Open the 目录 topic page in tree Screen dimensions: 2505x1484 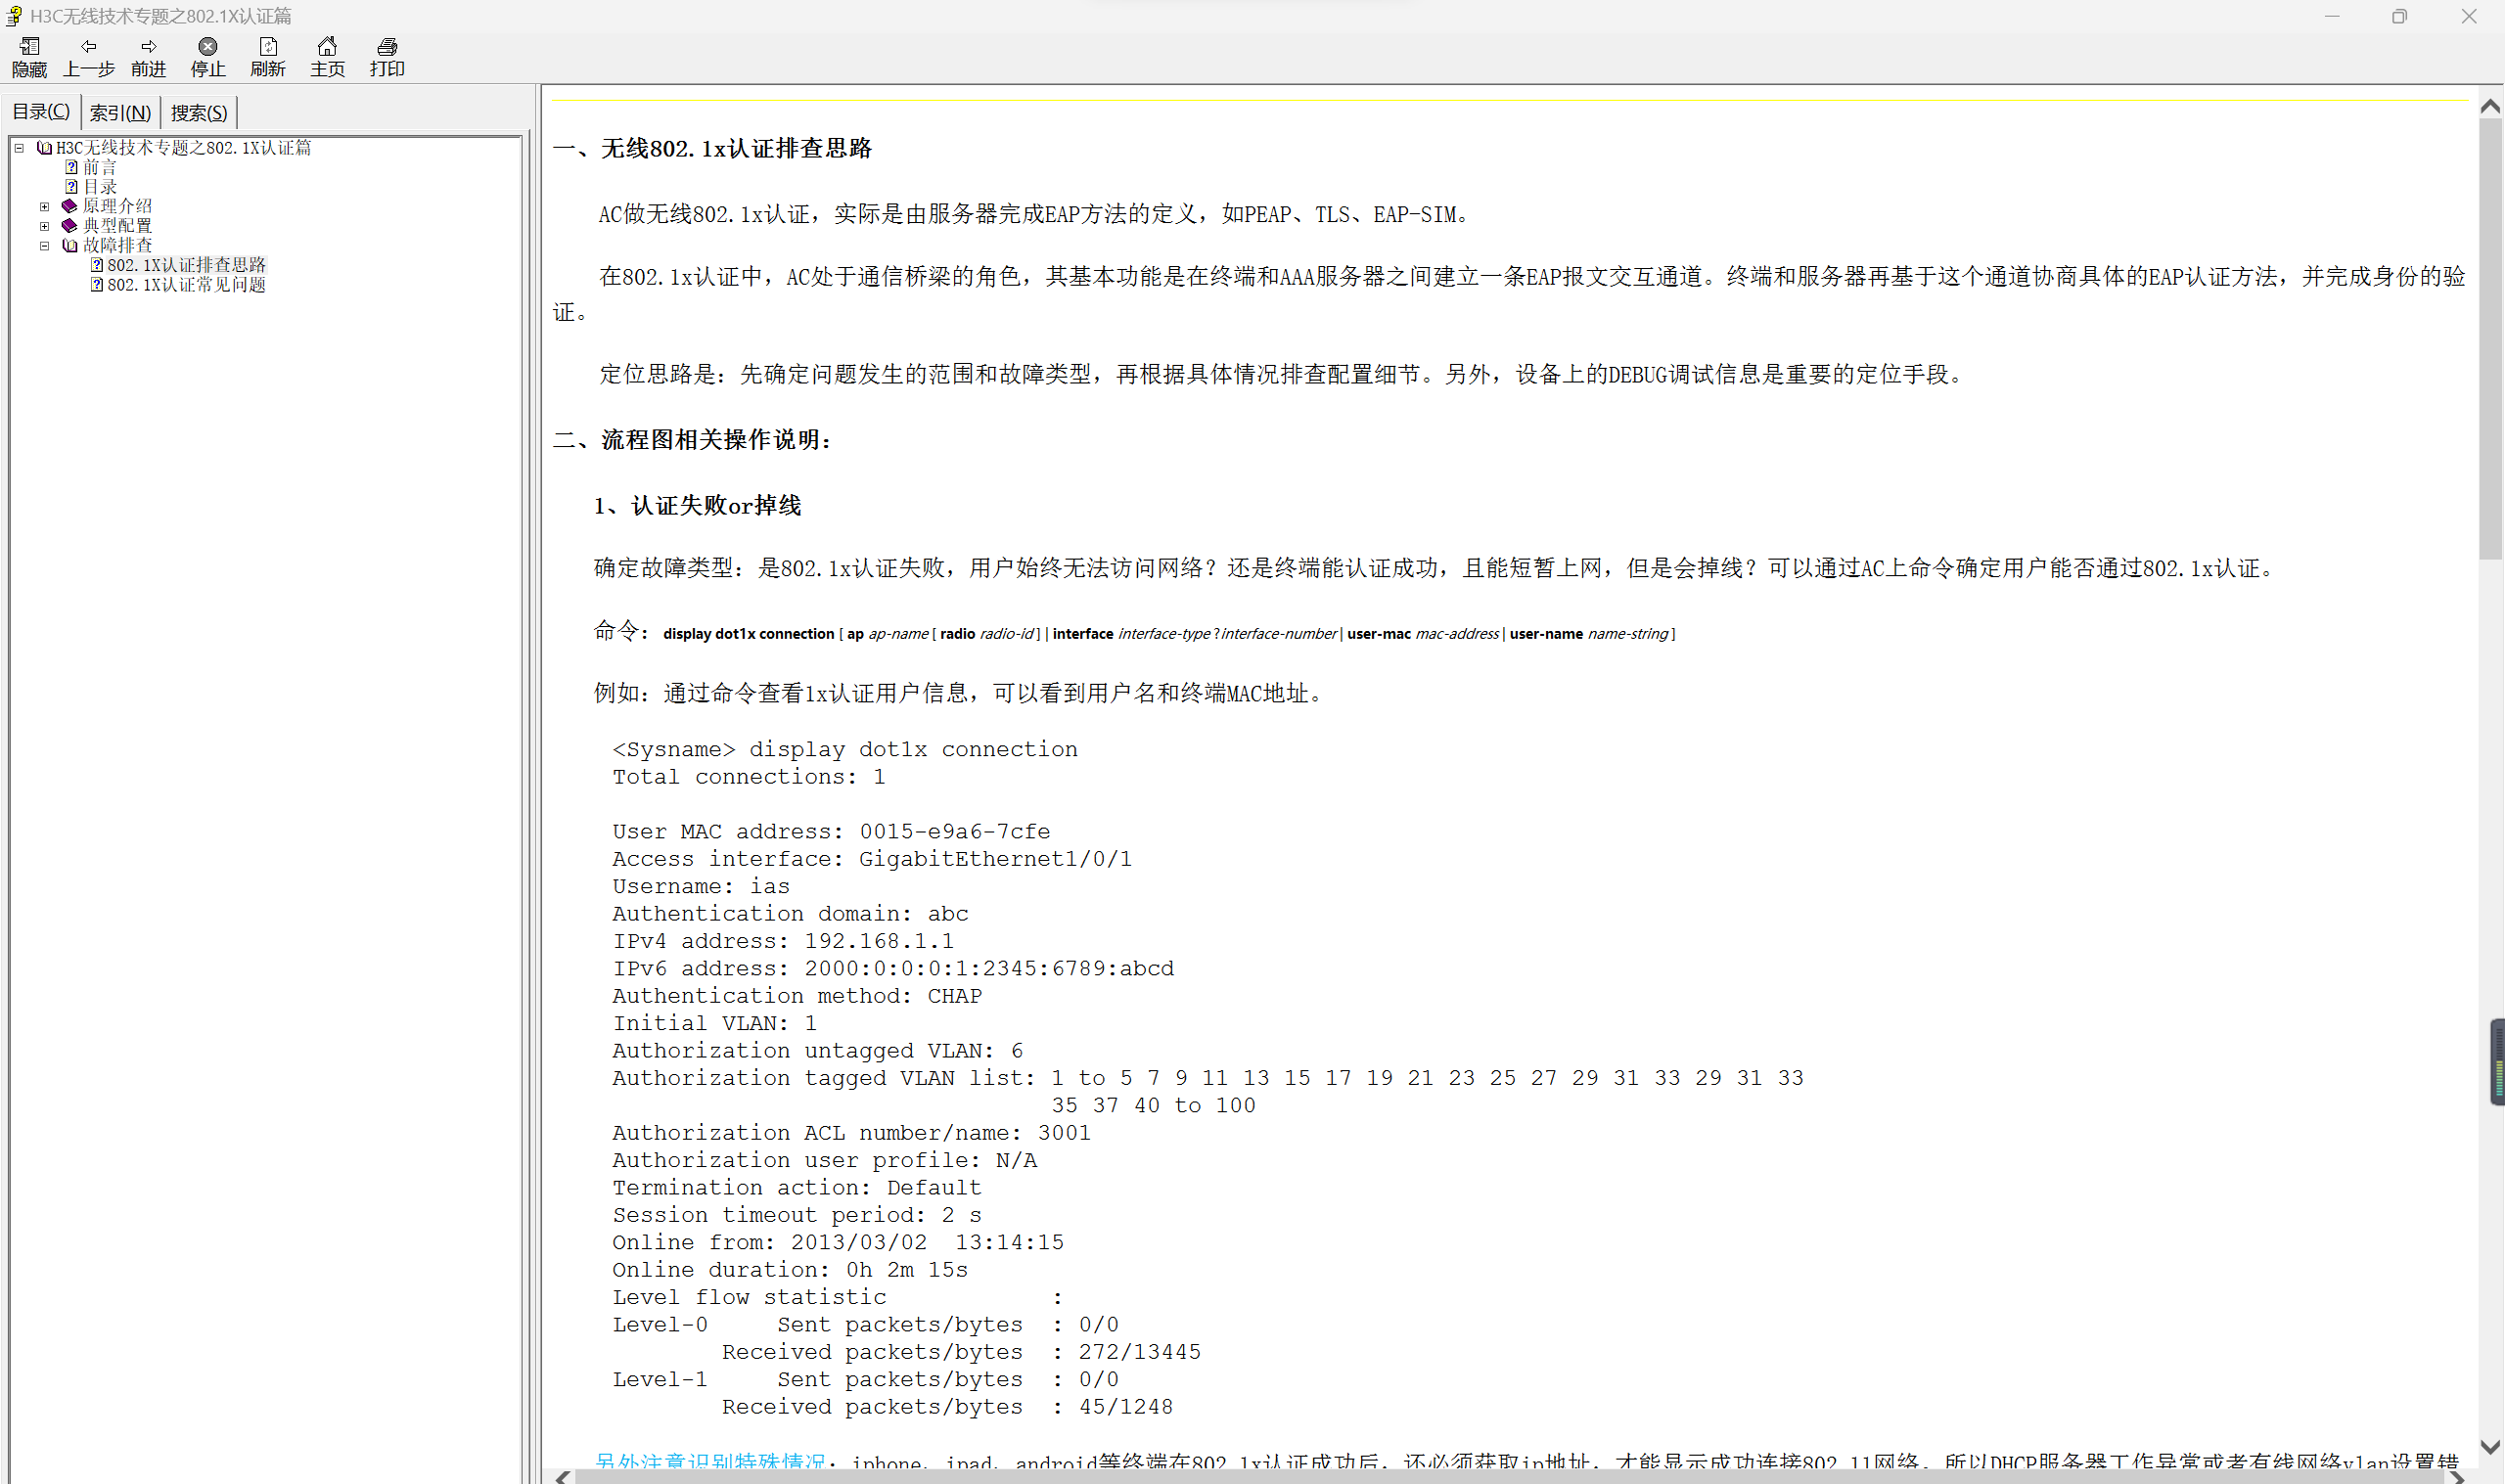pyautogui.click(x=99, y=187)
